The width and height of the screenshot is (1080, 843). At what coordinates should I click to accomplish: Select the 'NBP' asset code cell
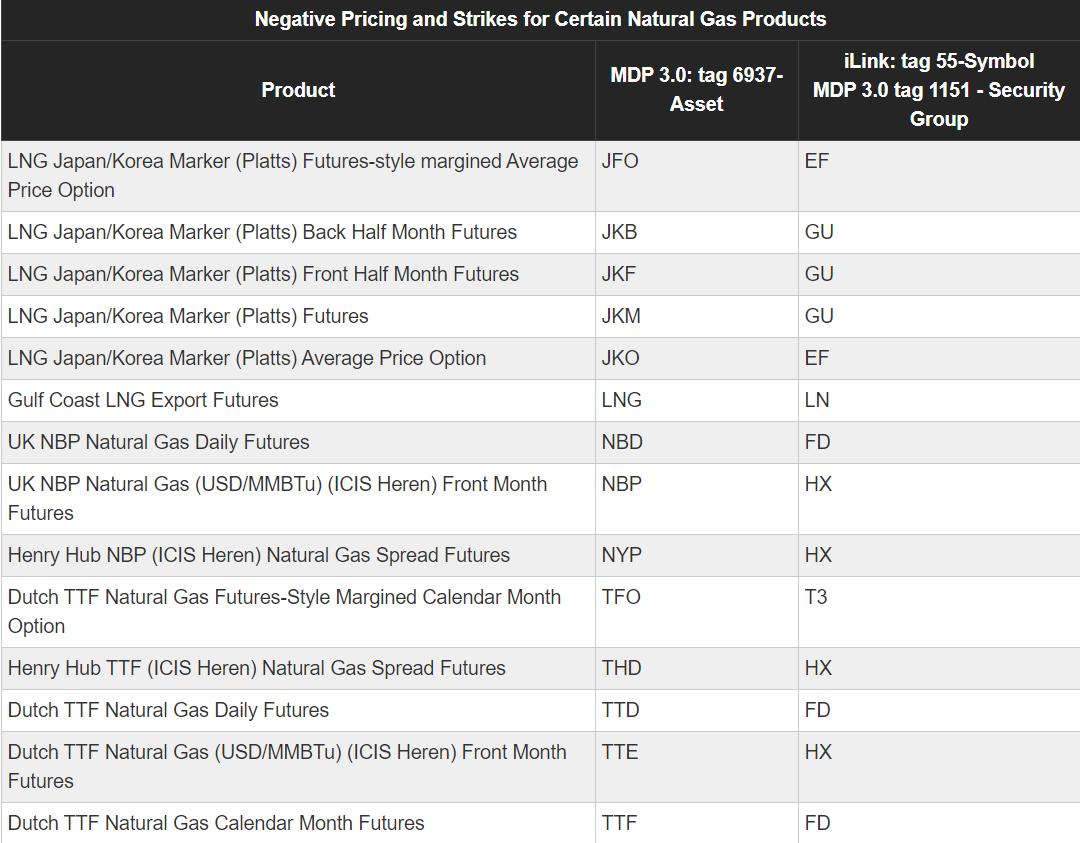click(x=622, y=484)
